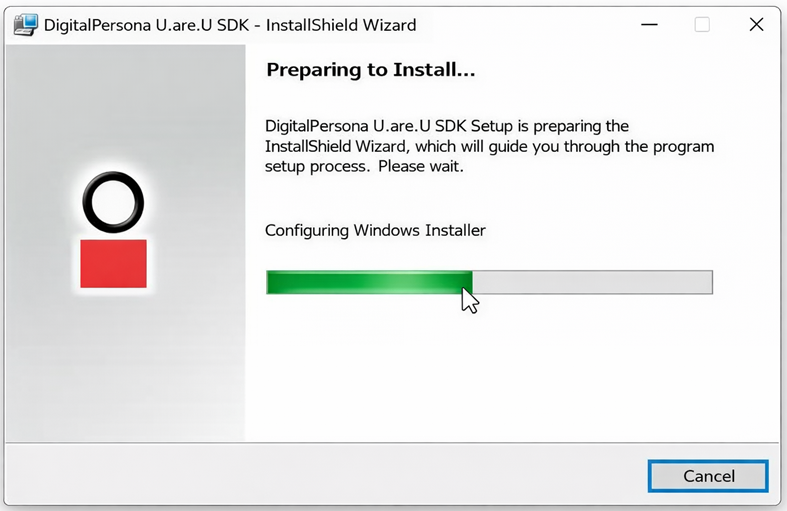The image size is (787, 511).
Task: Close the InstallShield Wizard window
Action: coord(756,24)
